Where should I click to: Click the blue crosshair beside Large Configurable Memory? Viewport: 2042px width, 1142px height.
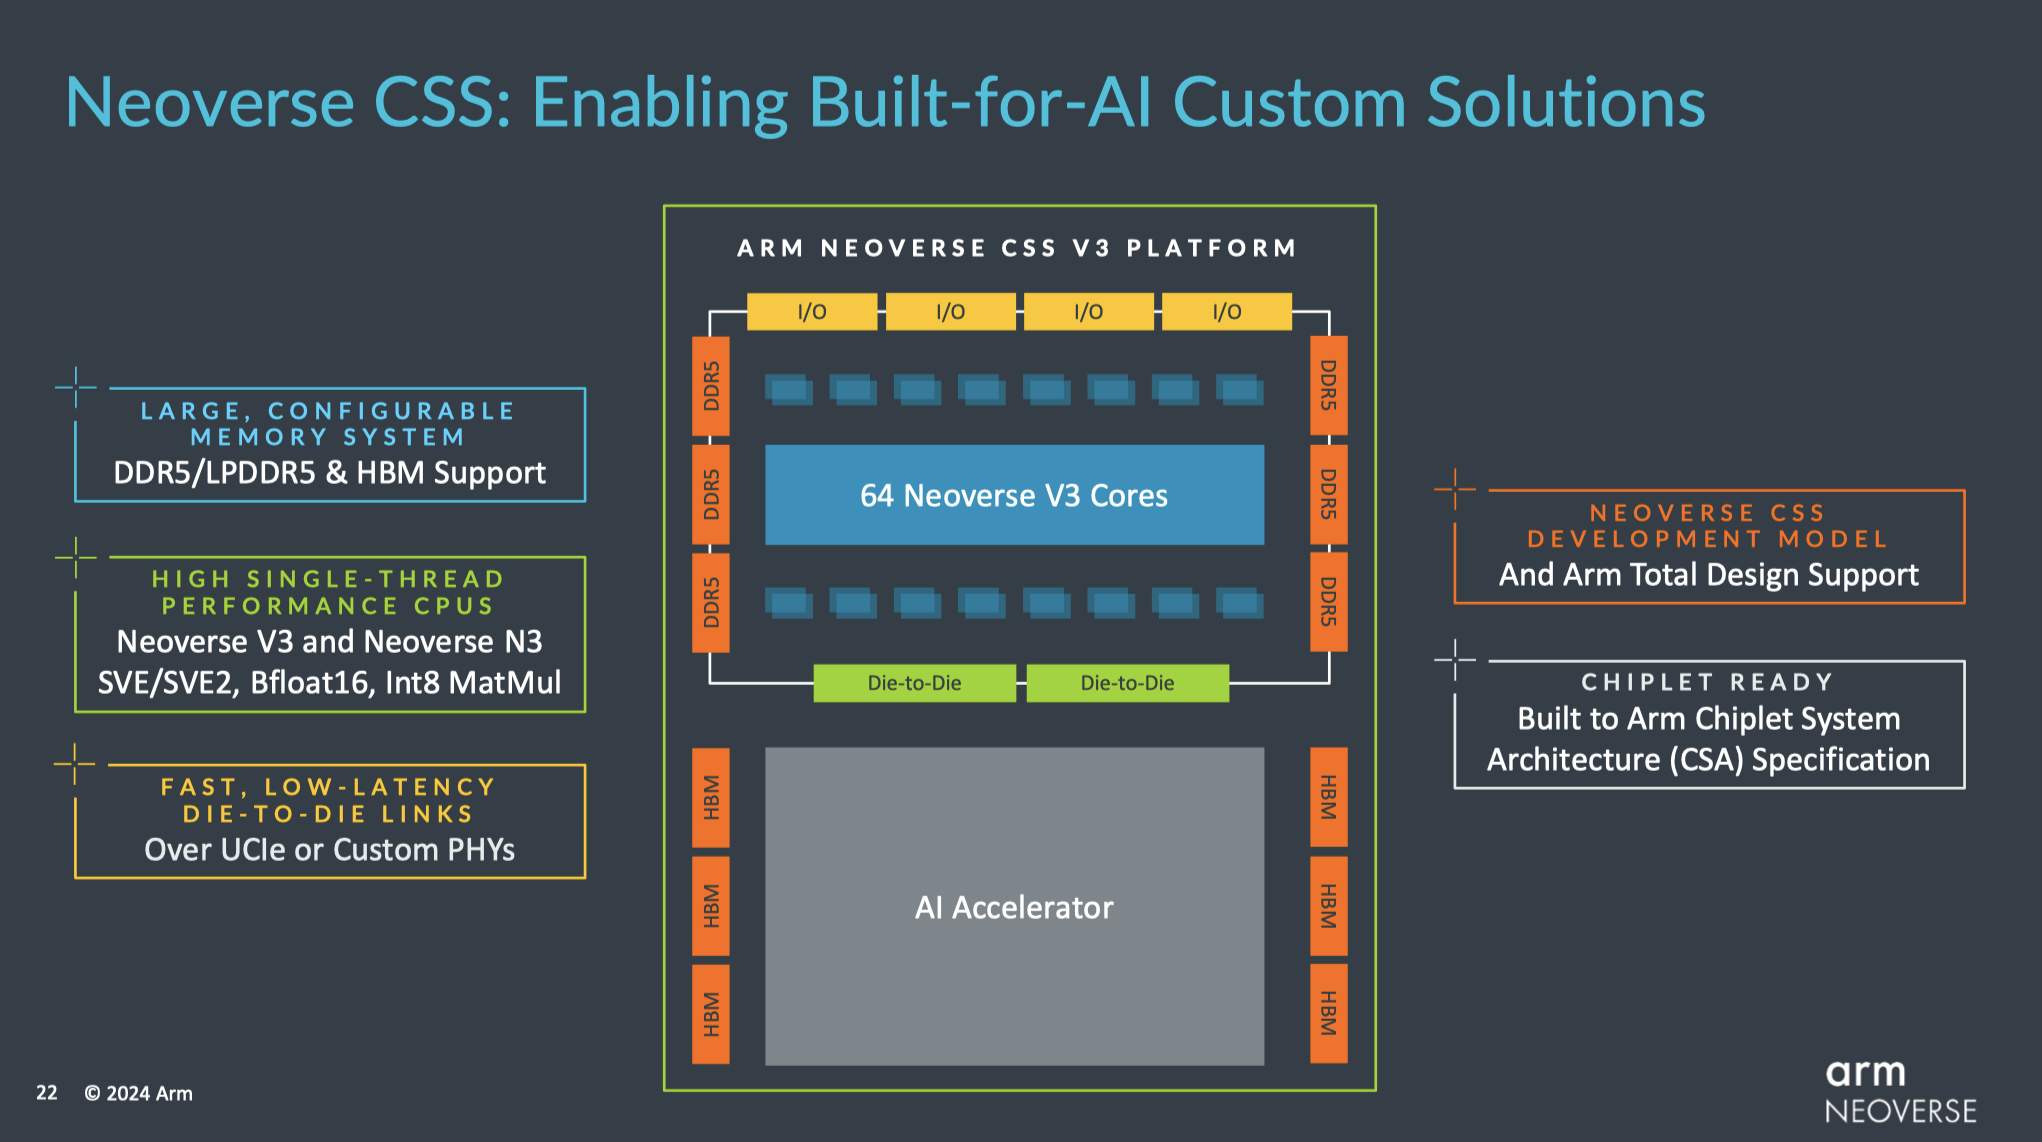(76, 387)
